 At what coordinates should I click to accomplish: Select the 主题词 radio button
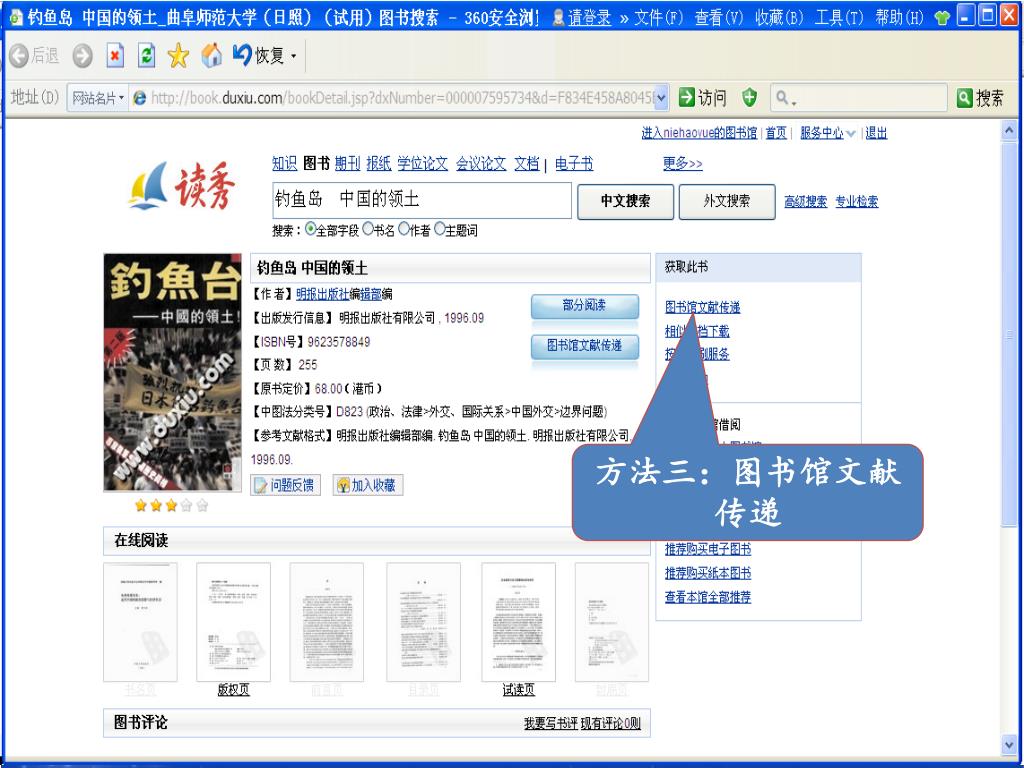point(440,229)
